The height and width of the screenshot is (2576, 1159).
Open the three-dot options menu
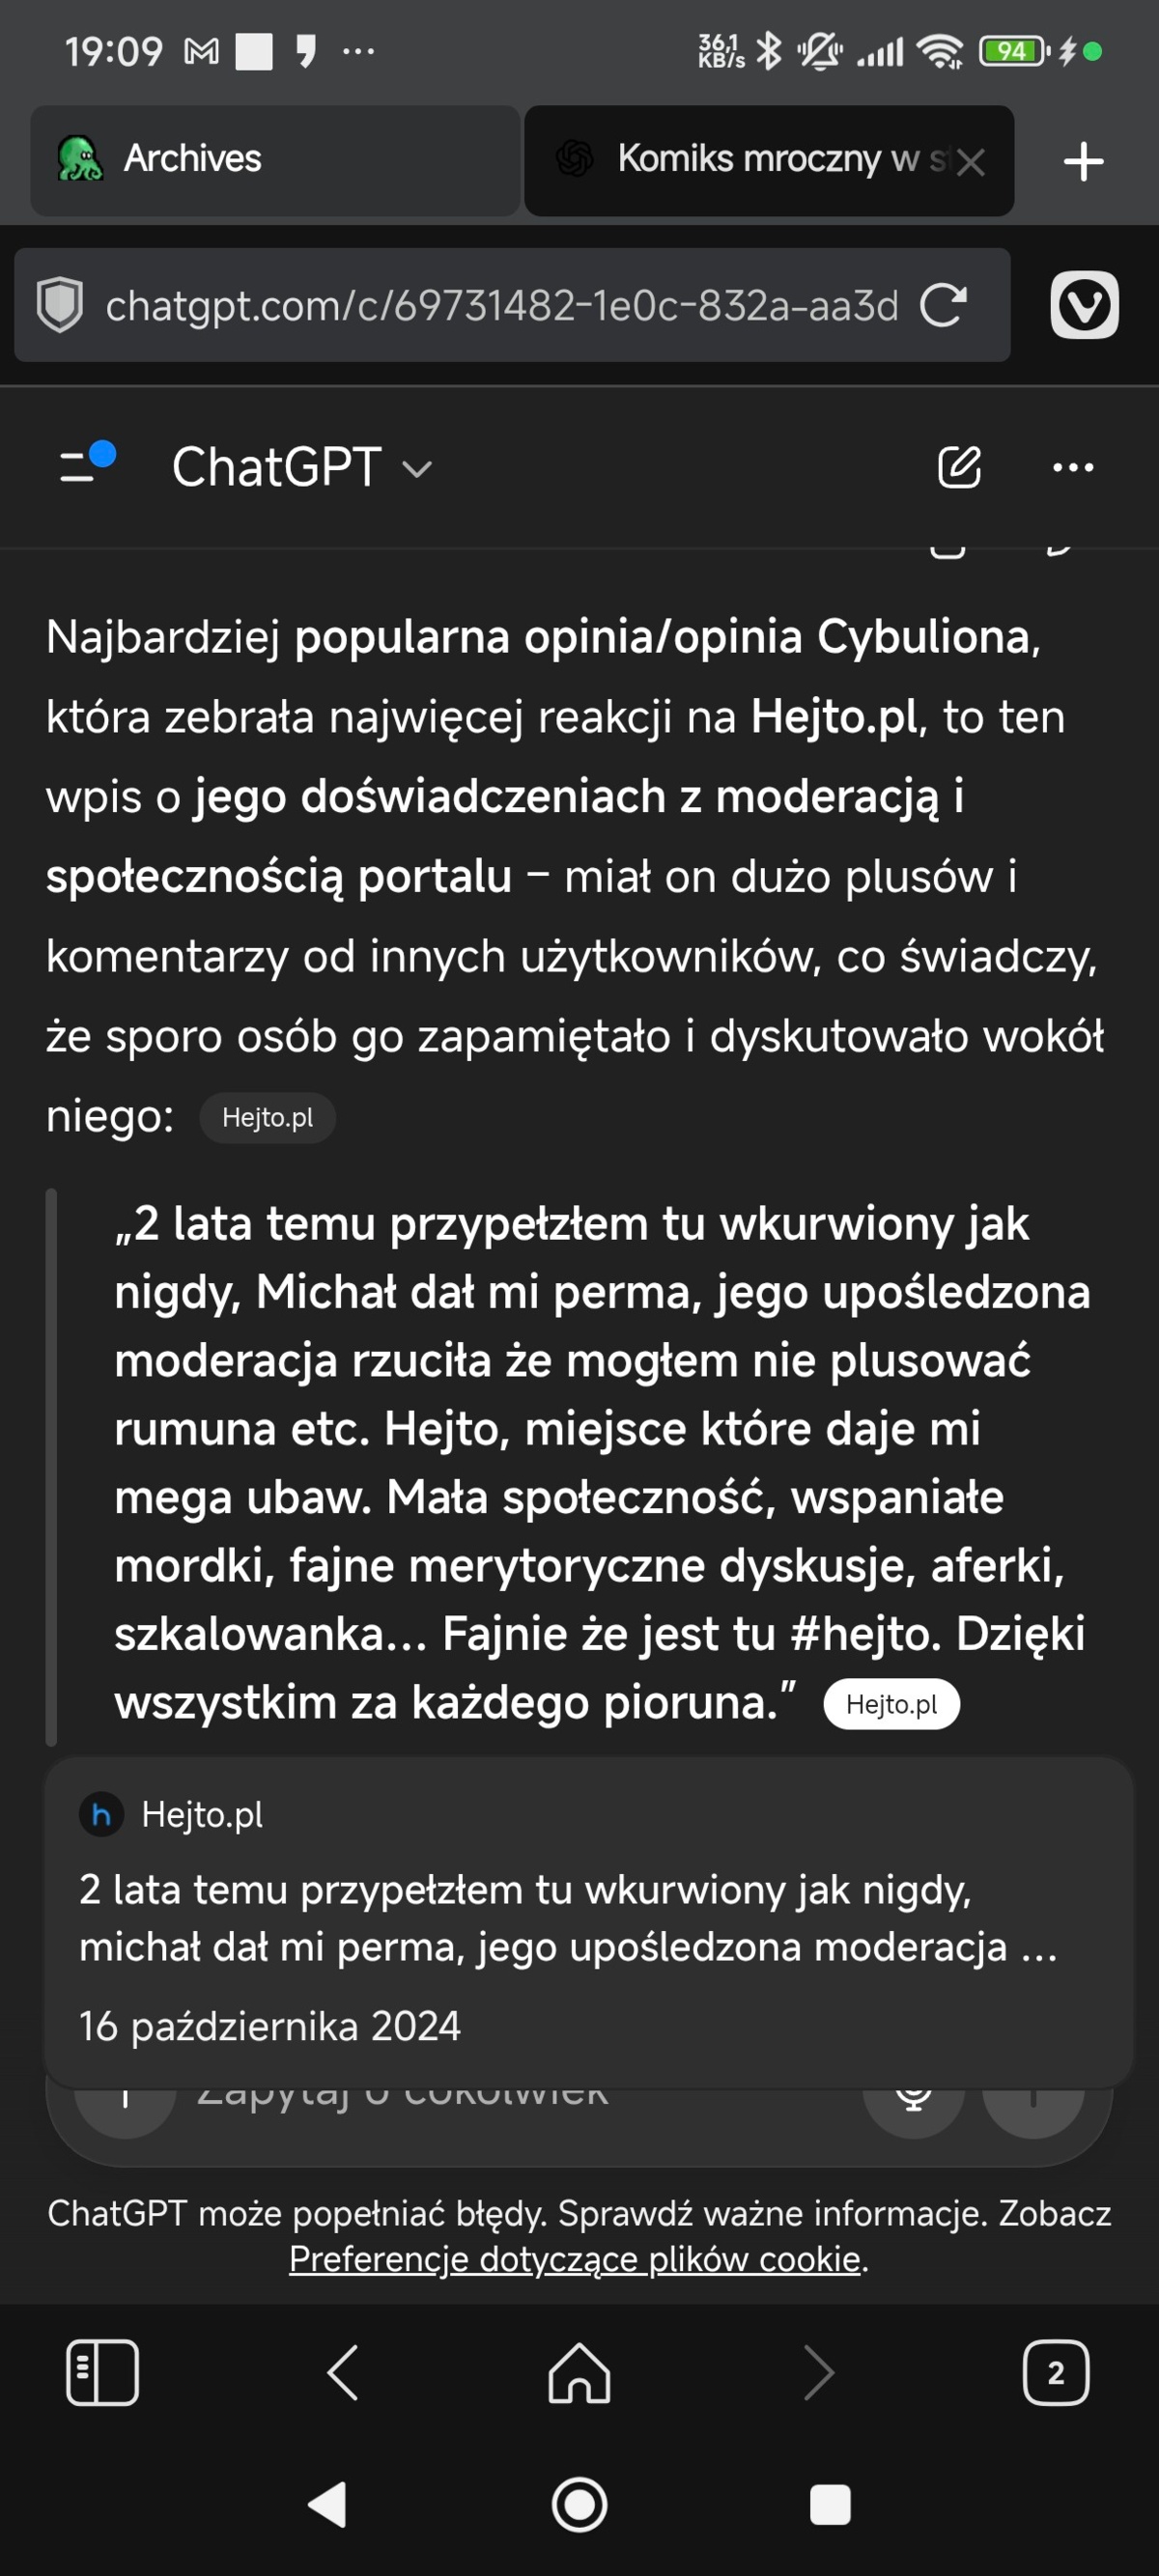(x=1071, y=466)
